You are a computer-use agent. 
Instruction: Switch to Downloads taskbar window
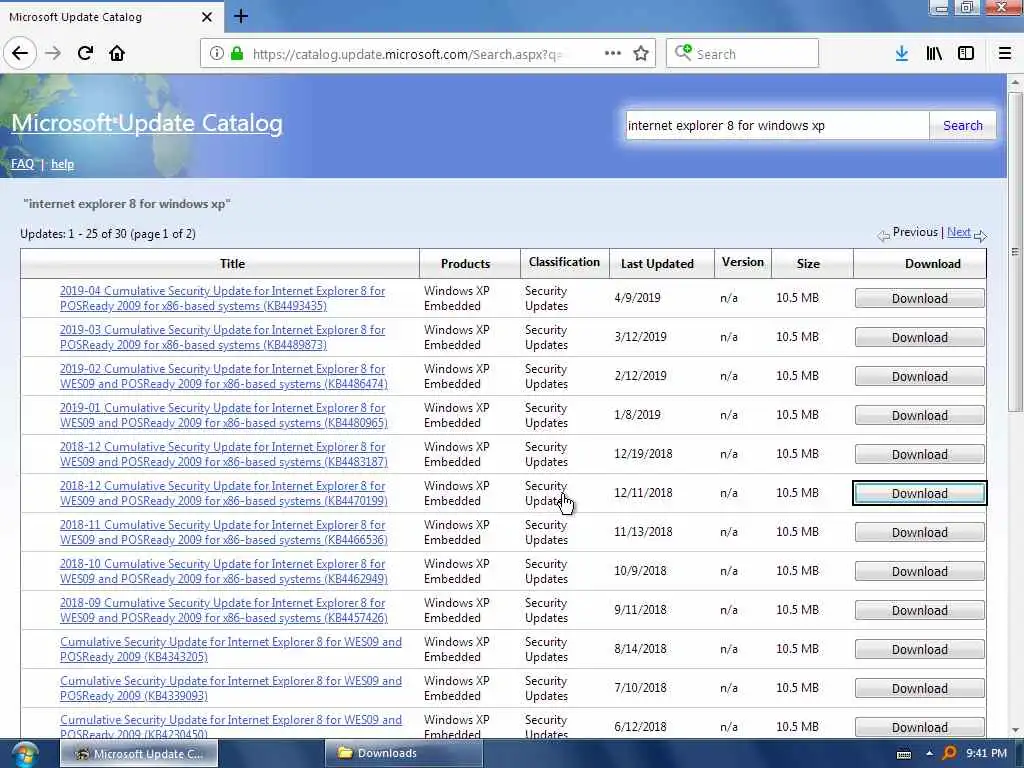click(404, 754)
